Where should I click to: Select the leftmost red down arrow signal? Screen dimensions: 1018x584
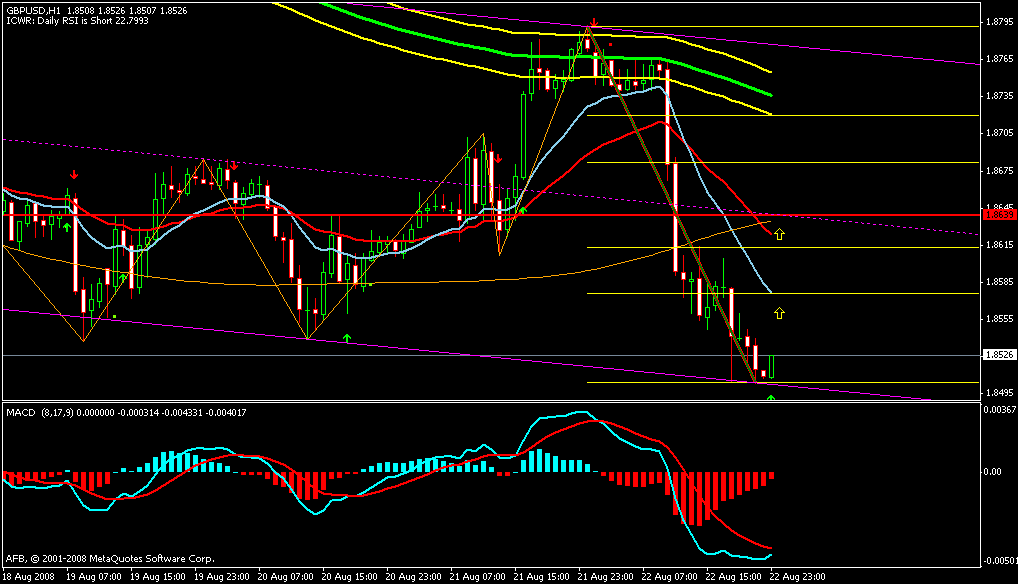point(73,175)
